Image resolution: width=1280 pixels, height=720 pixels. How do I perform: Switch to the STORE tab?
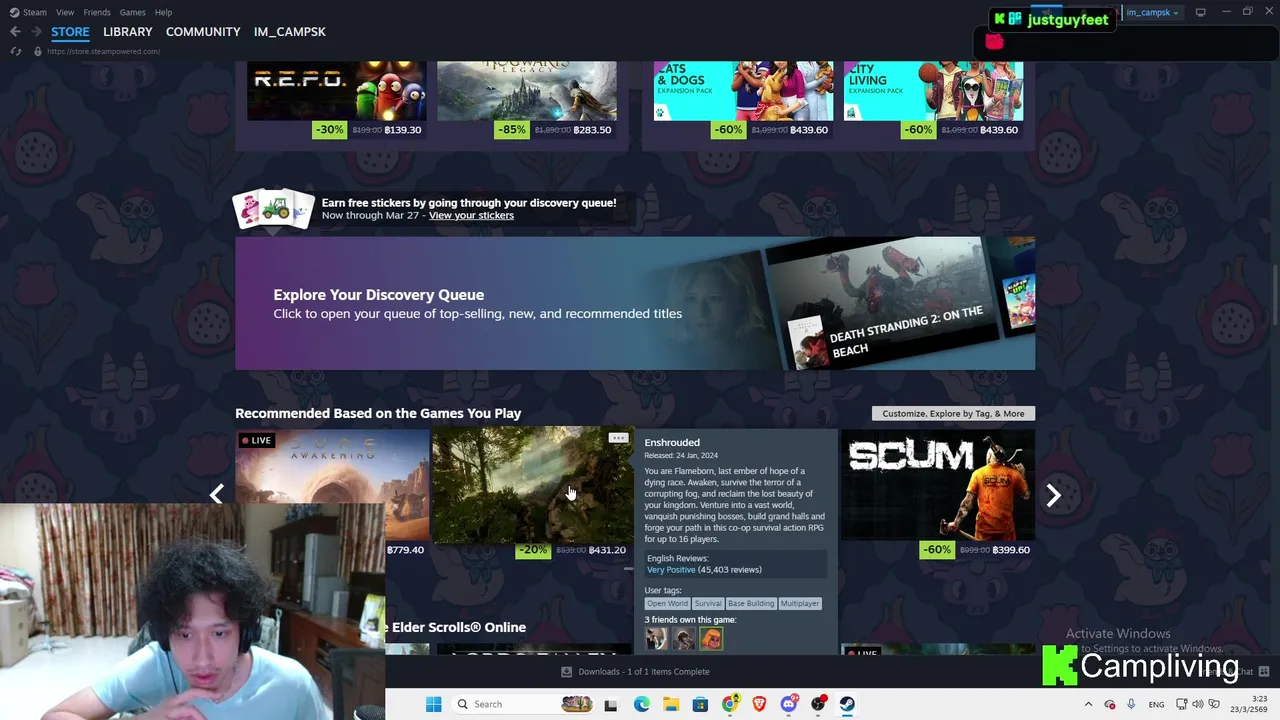point(70,32)
